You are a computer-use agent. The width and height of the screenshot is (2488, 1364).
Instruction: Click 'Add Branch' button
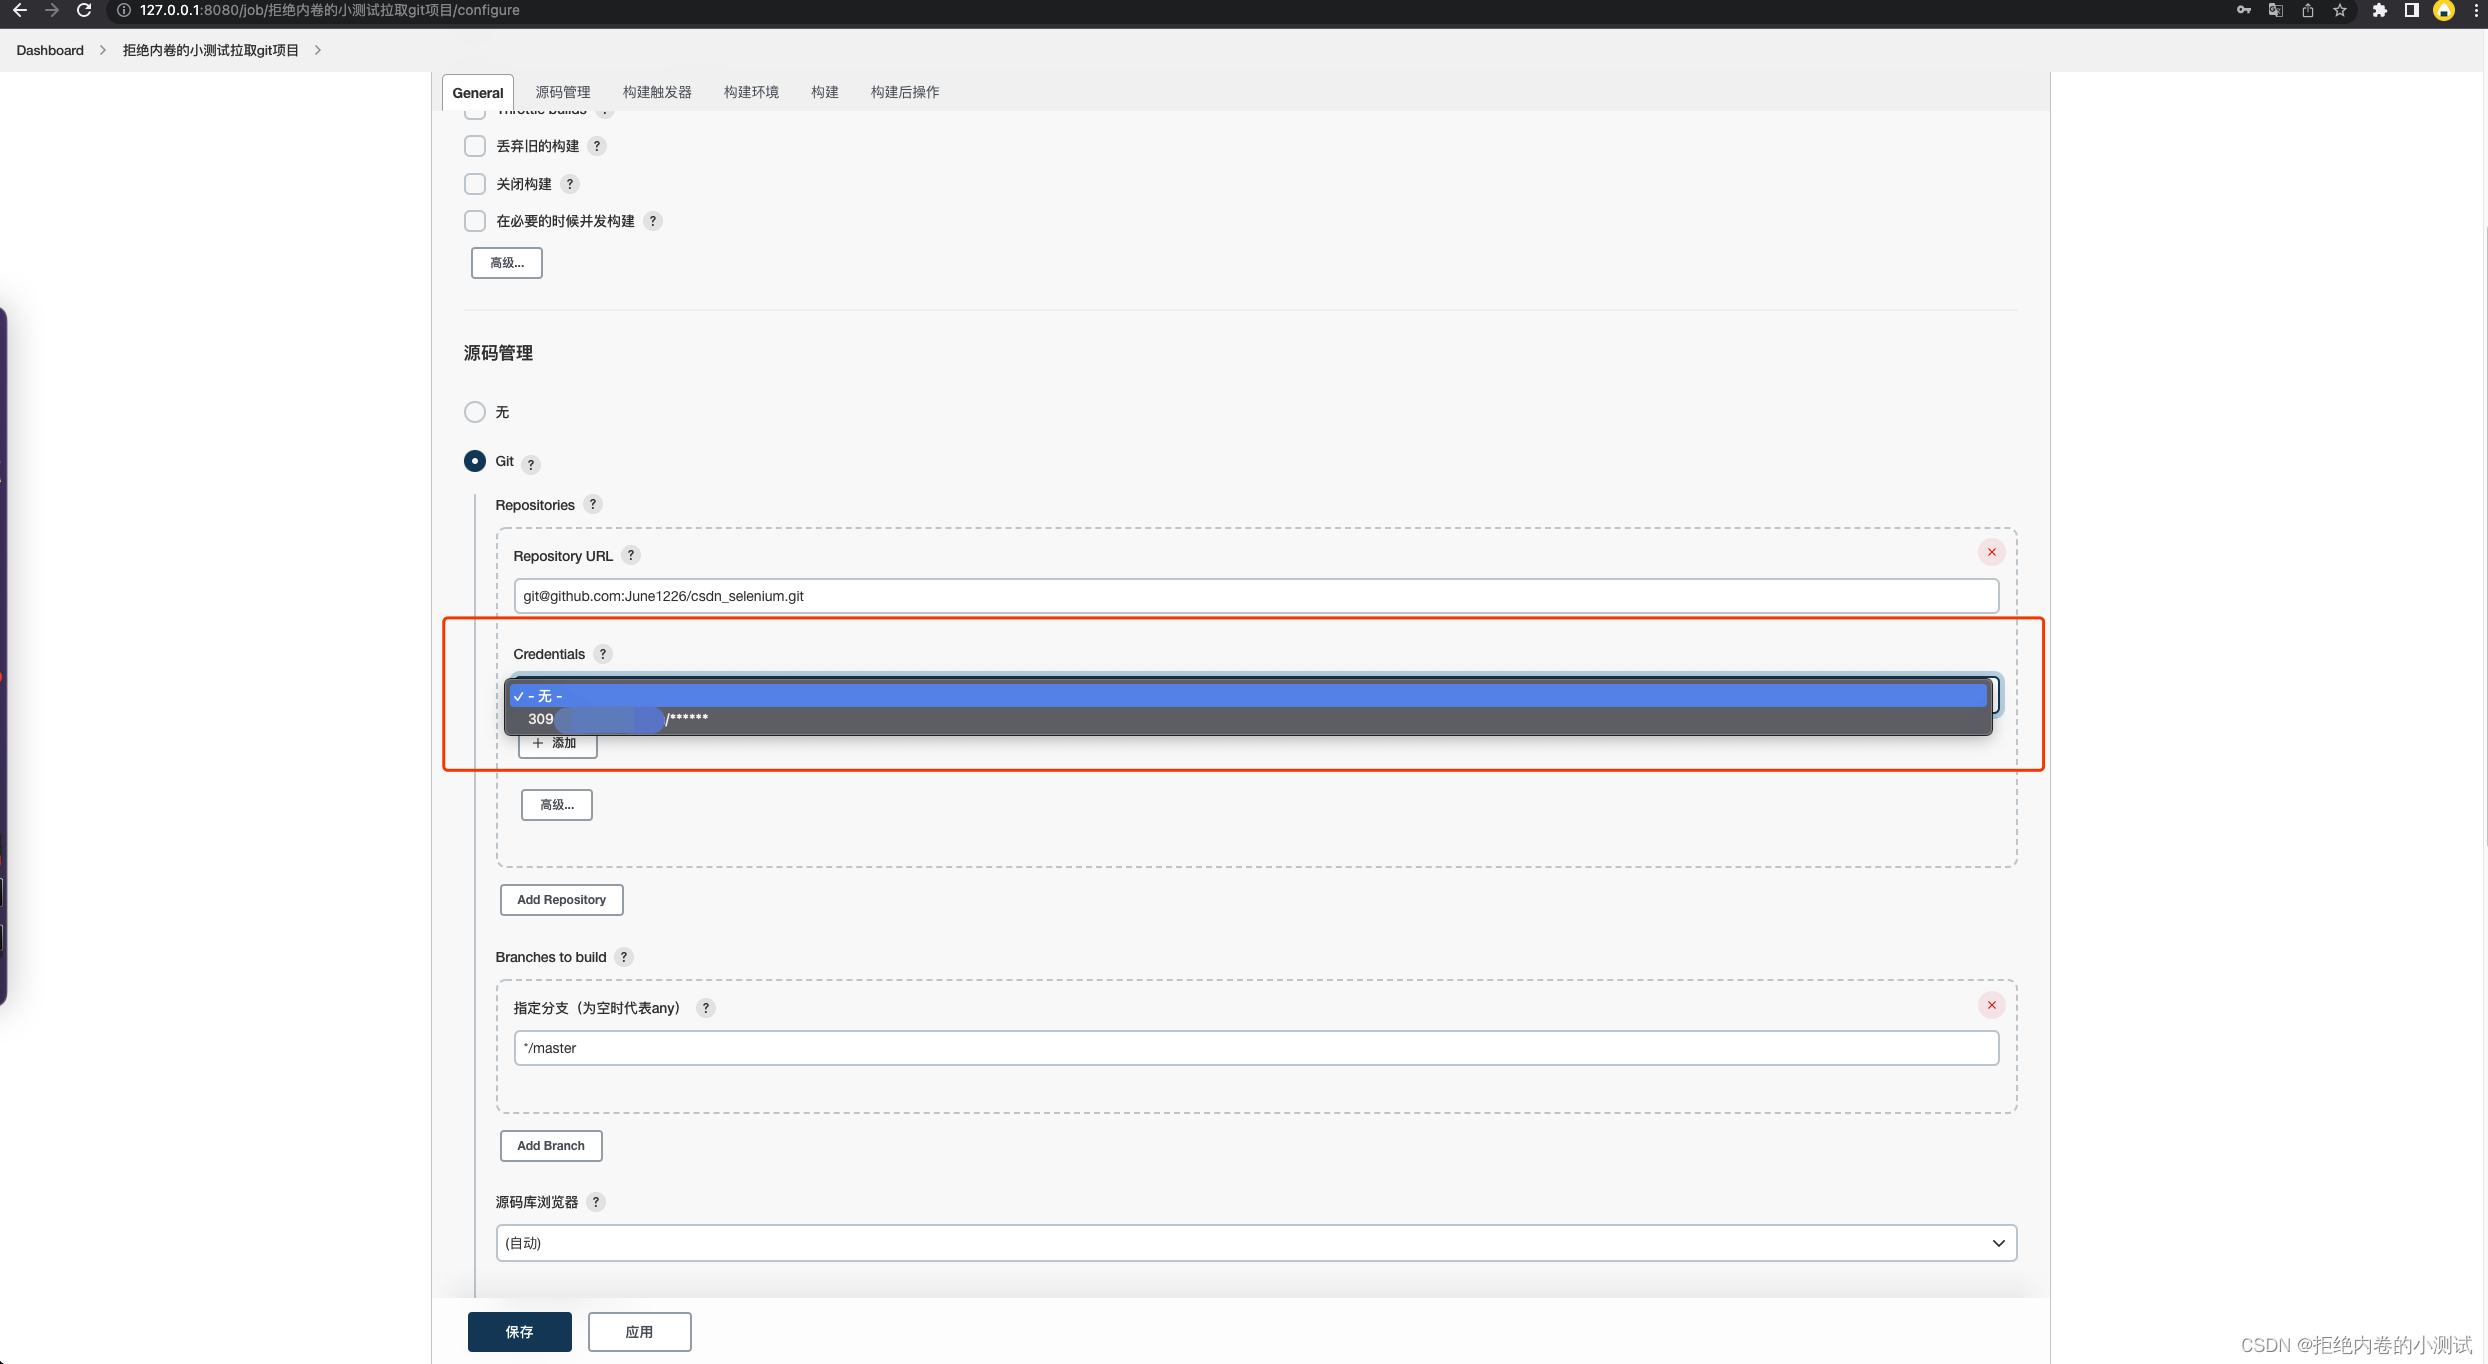[x=551, y=1144]
